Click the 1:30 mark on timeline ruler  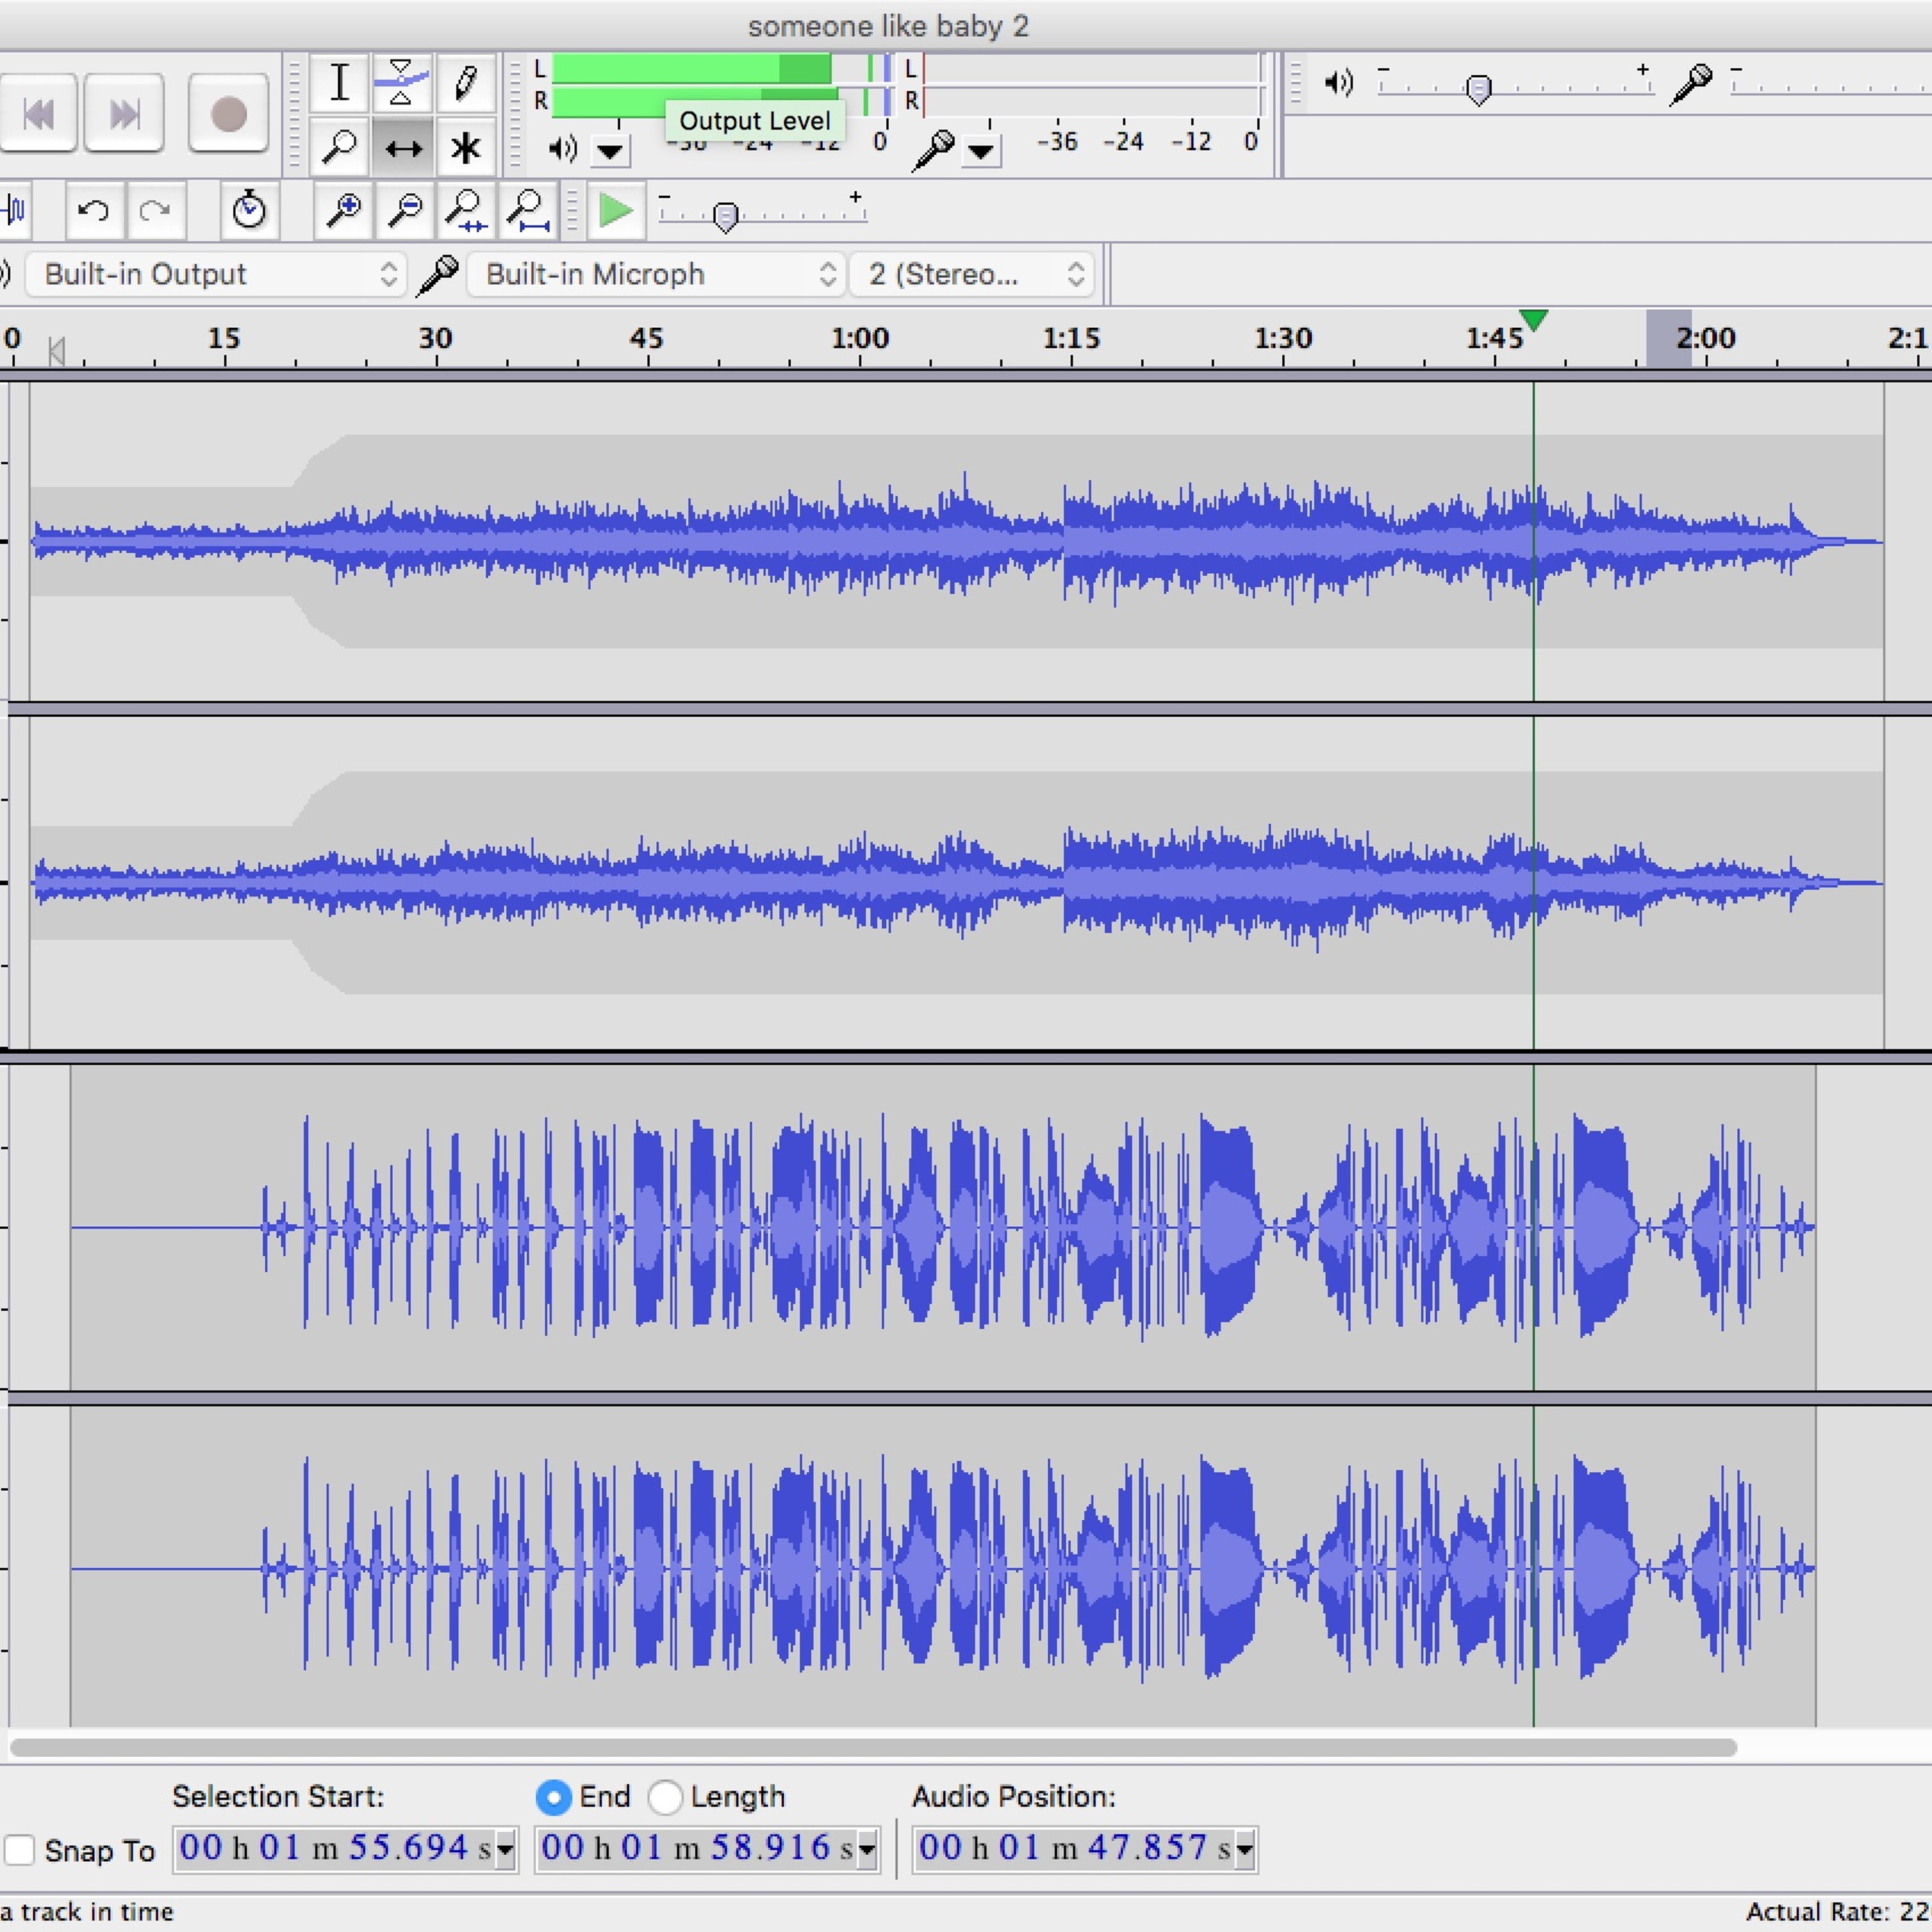click(1283, 338)
